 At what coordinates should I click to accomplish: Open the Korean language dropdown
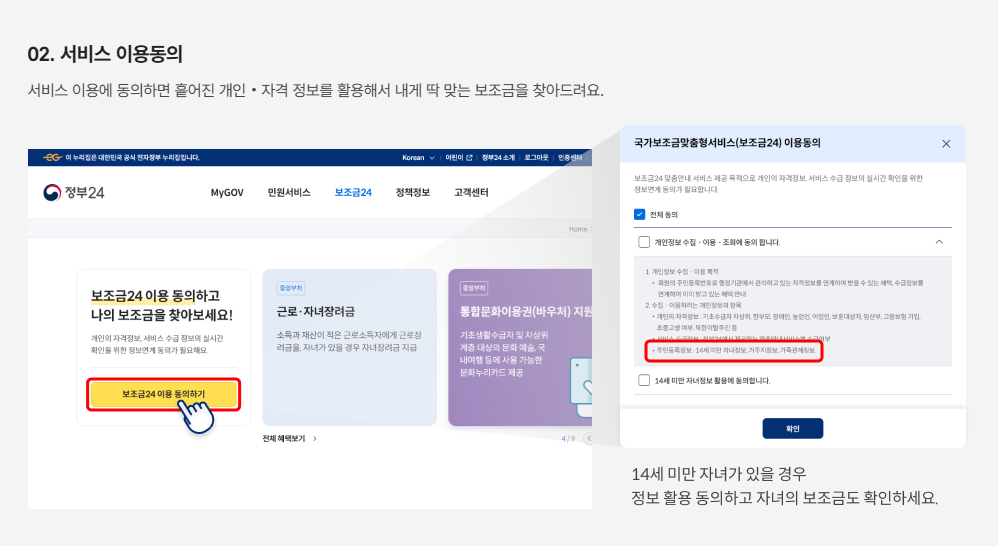pos(418,158)
